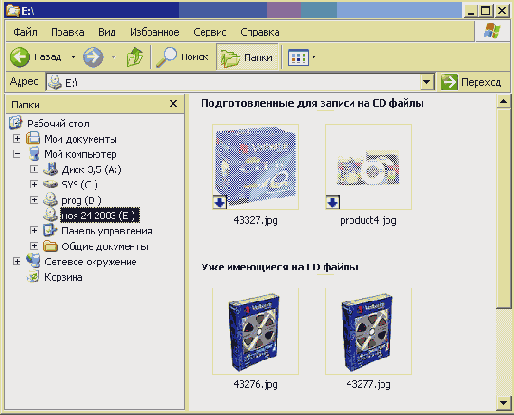Click the 43277.jpg file name
Viewport: 514px width, 415px height.
coord(368,384)
